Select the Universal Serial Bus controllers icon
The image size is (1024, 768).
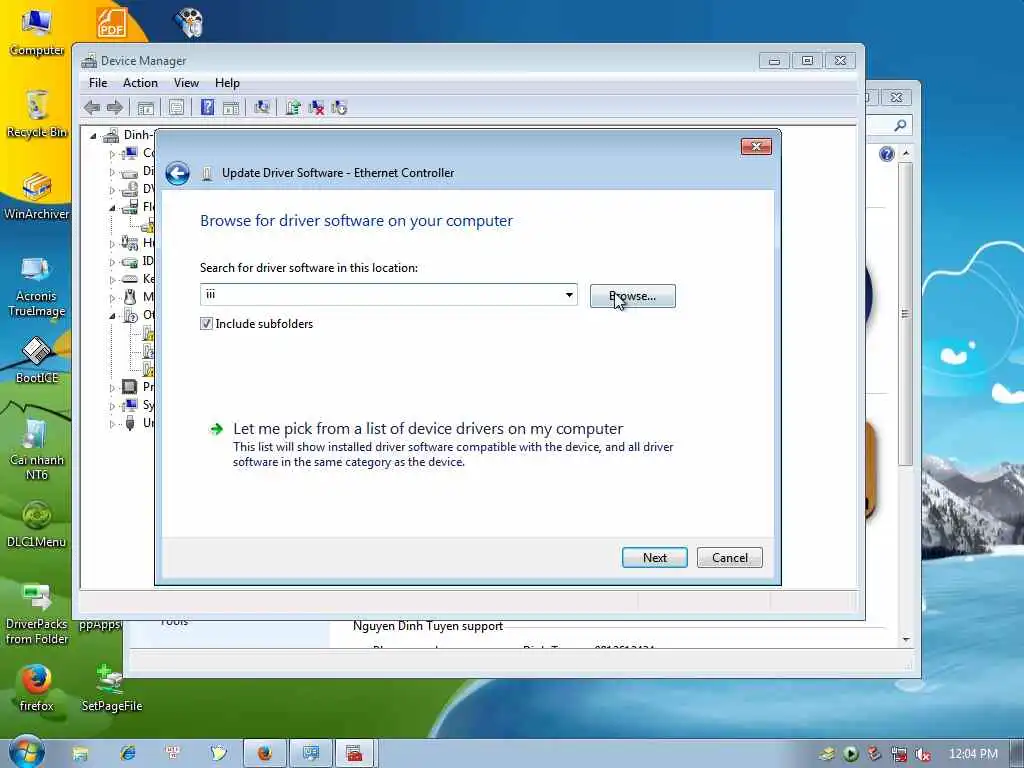pos(130,423)
